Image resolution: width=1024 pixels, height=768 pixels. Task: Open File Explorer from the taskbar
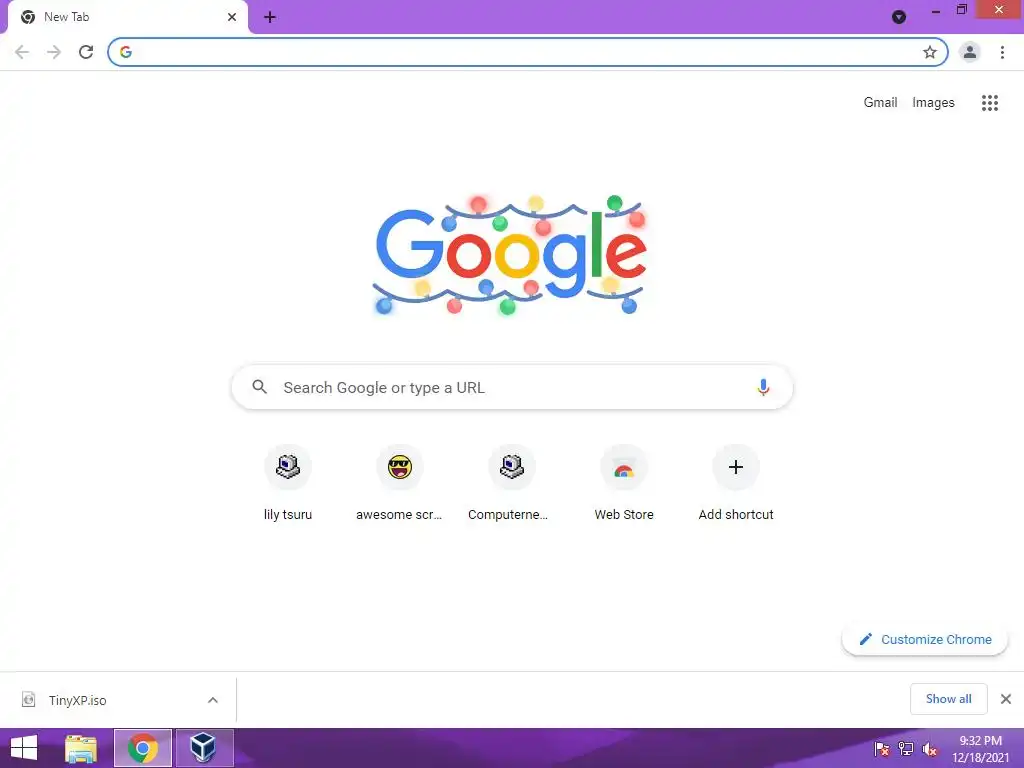[x=80, y=748]
